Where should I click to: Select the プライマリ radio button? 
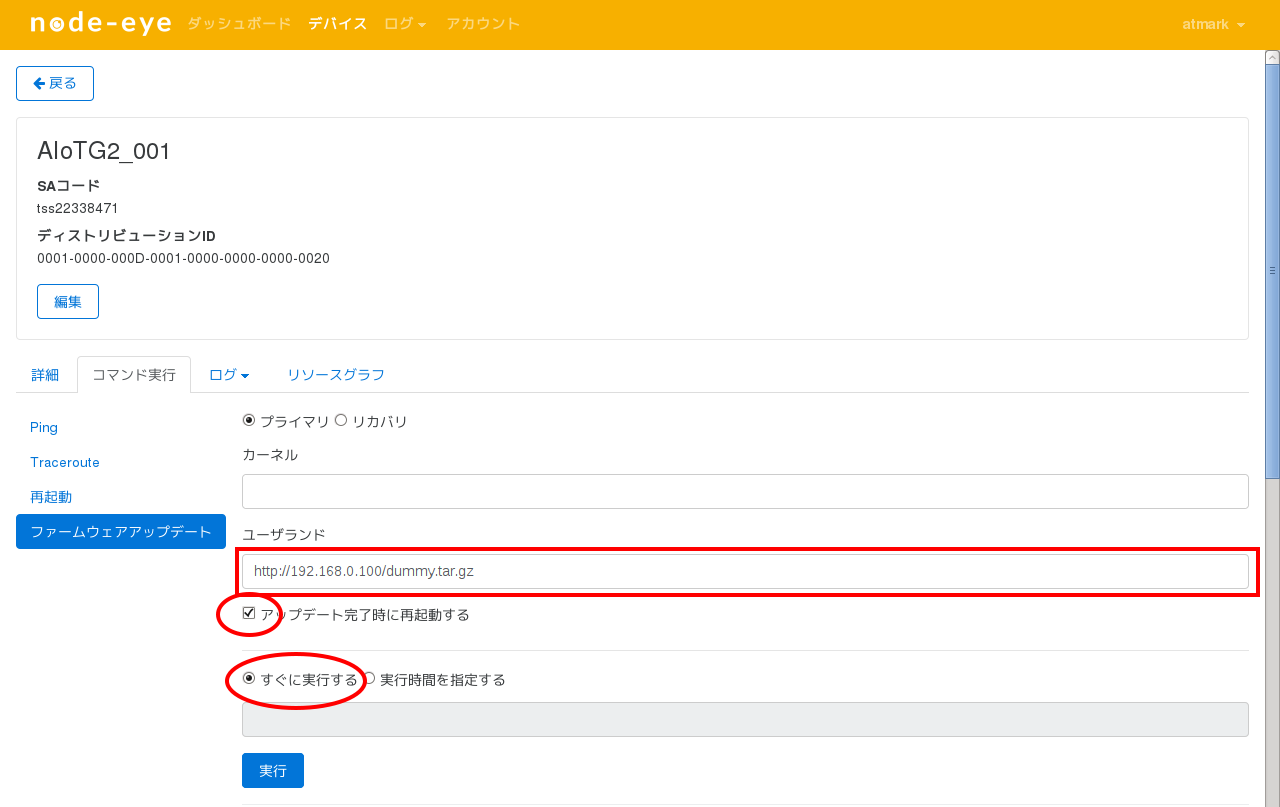point(249,421)
